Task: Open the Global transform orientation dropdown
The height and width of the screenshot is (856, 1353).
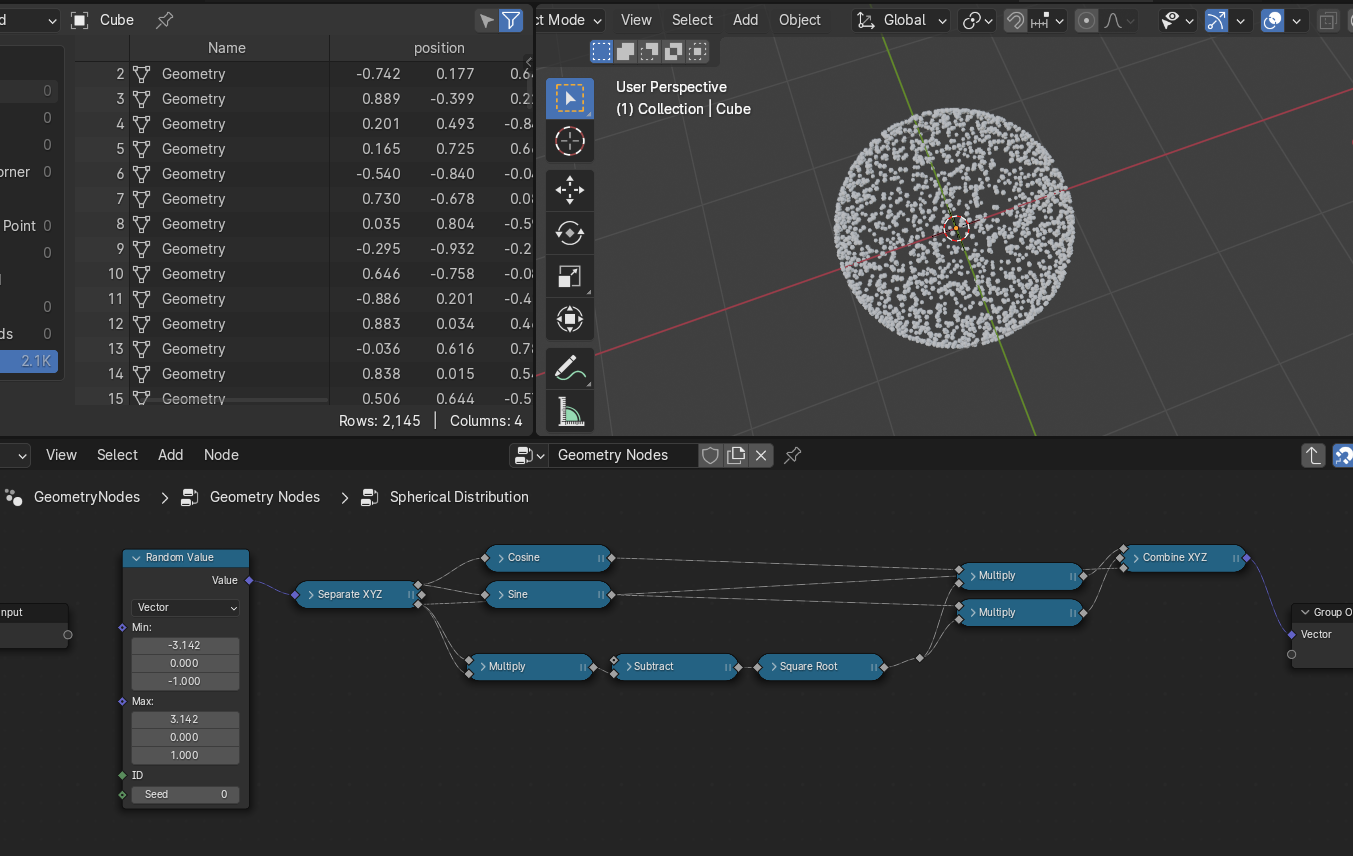Action: (x=904, y=20)
